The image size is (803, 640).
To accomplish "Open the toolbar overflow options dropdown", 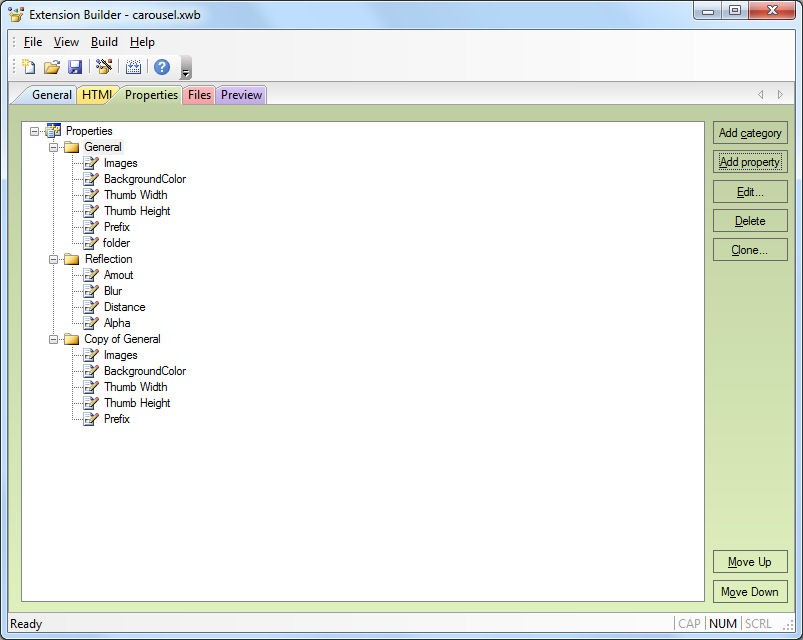I will click(x=185, y=68).
